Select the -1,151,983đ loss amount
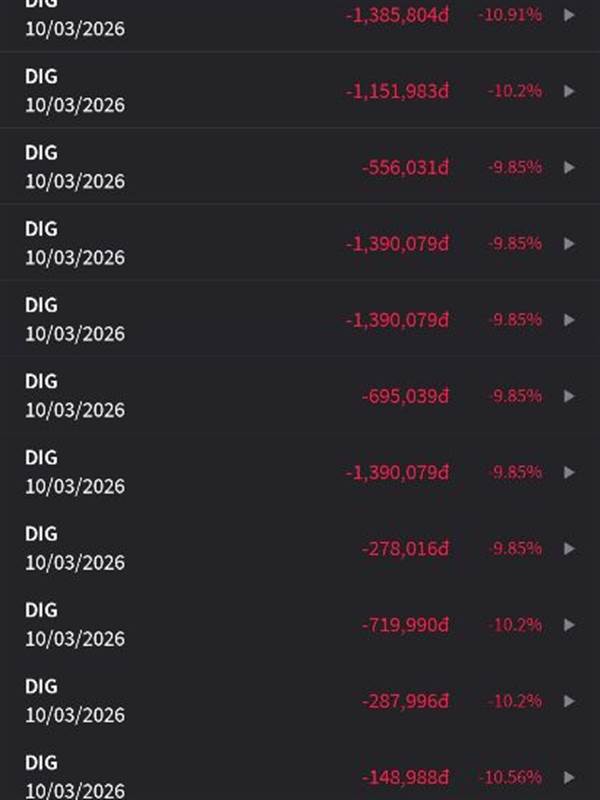Viewport: 600px width, 800px height. tap(397, 91)
